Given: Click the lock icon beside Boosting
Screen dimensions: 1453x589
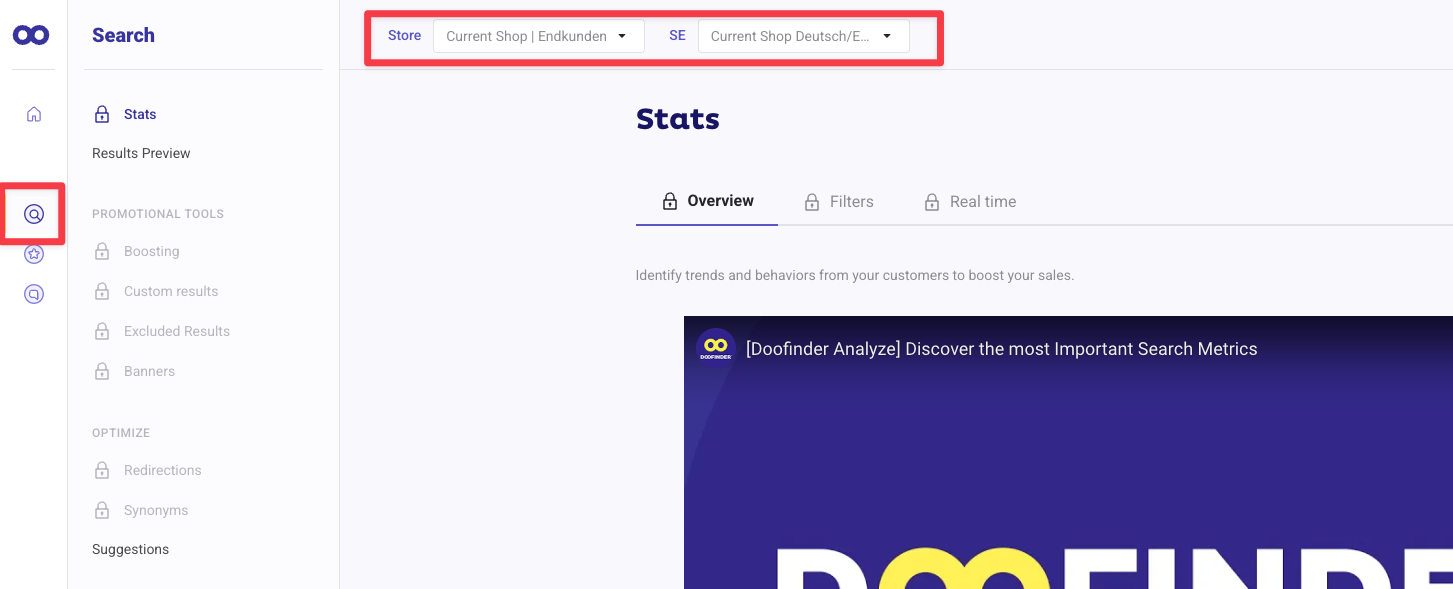Looking at the screenshot, I should pyautogui.click(x=102, y=251).
